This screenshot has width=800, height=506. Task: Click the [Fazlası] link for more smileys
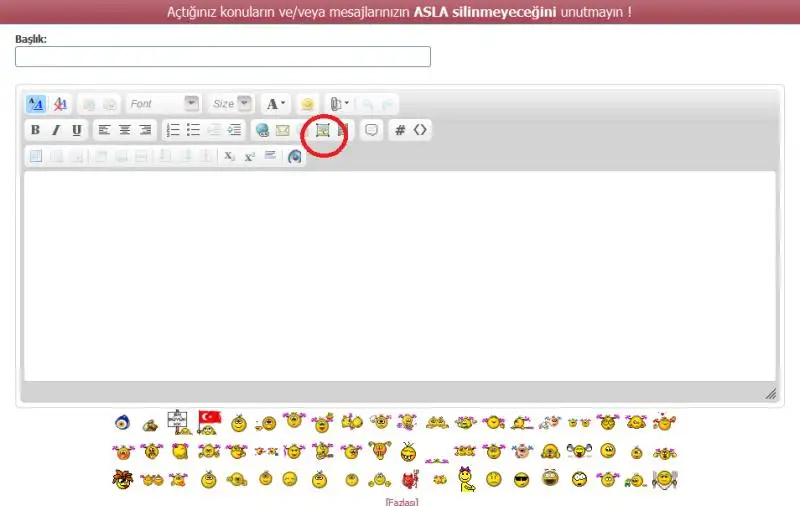point(402,501)
